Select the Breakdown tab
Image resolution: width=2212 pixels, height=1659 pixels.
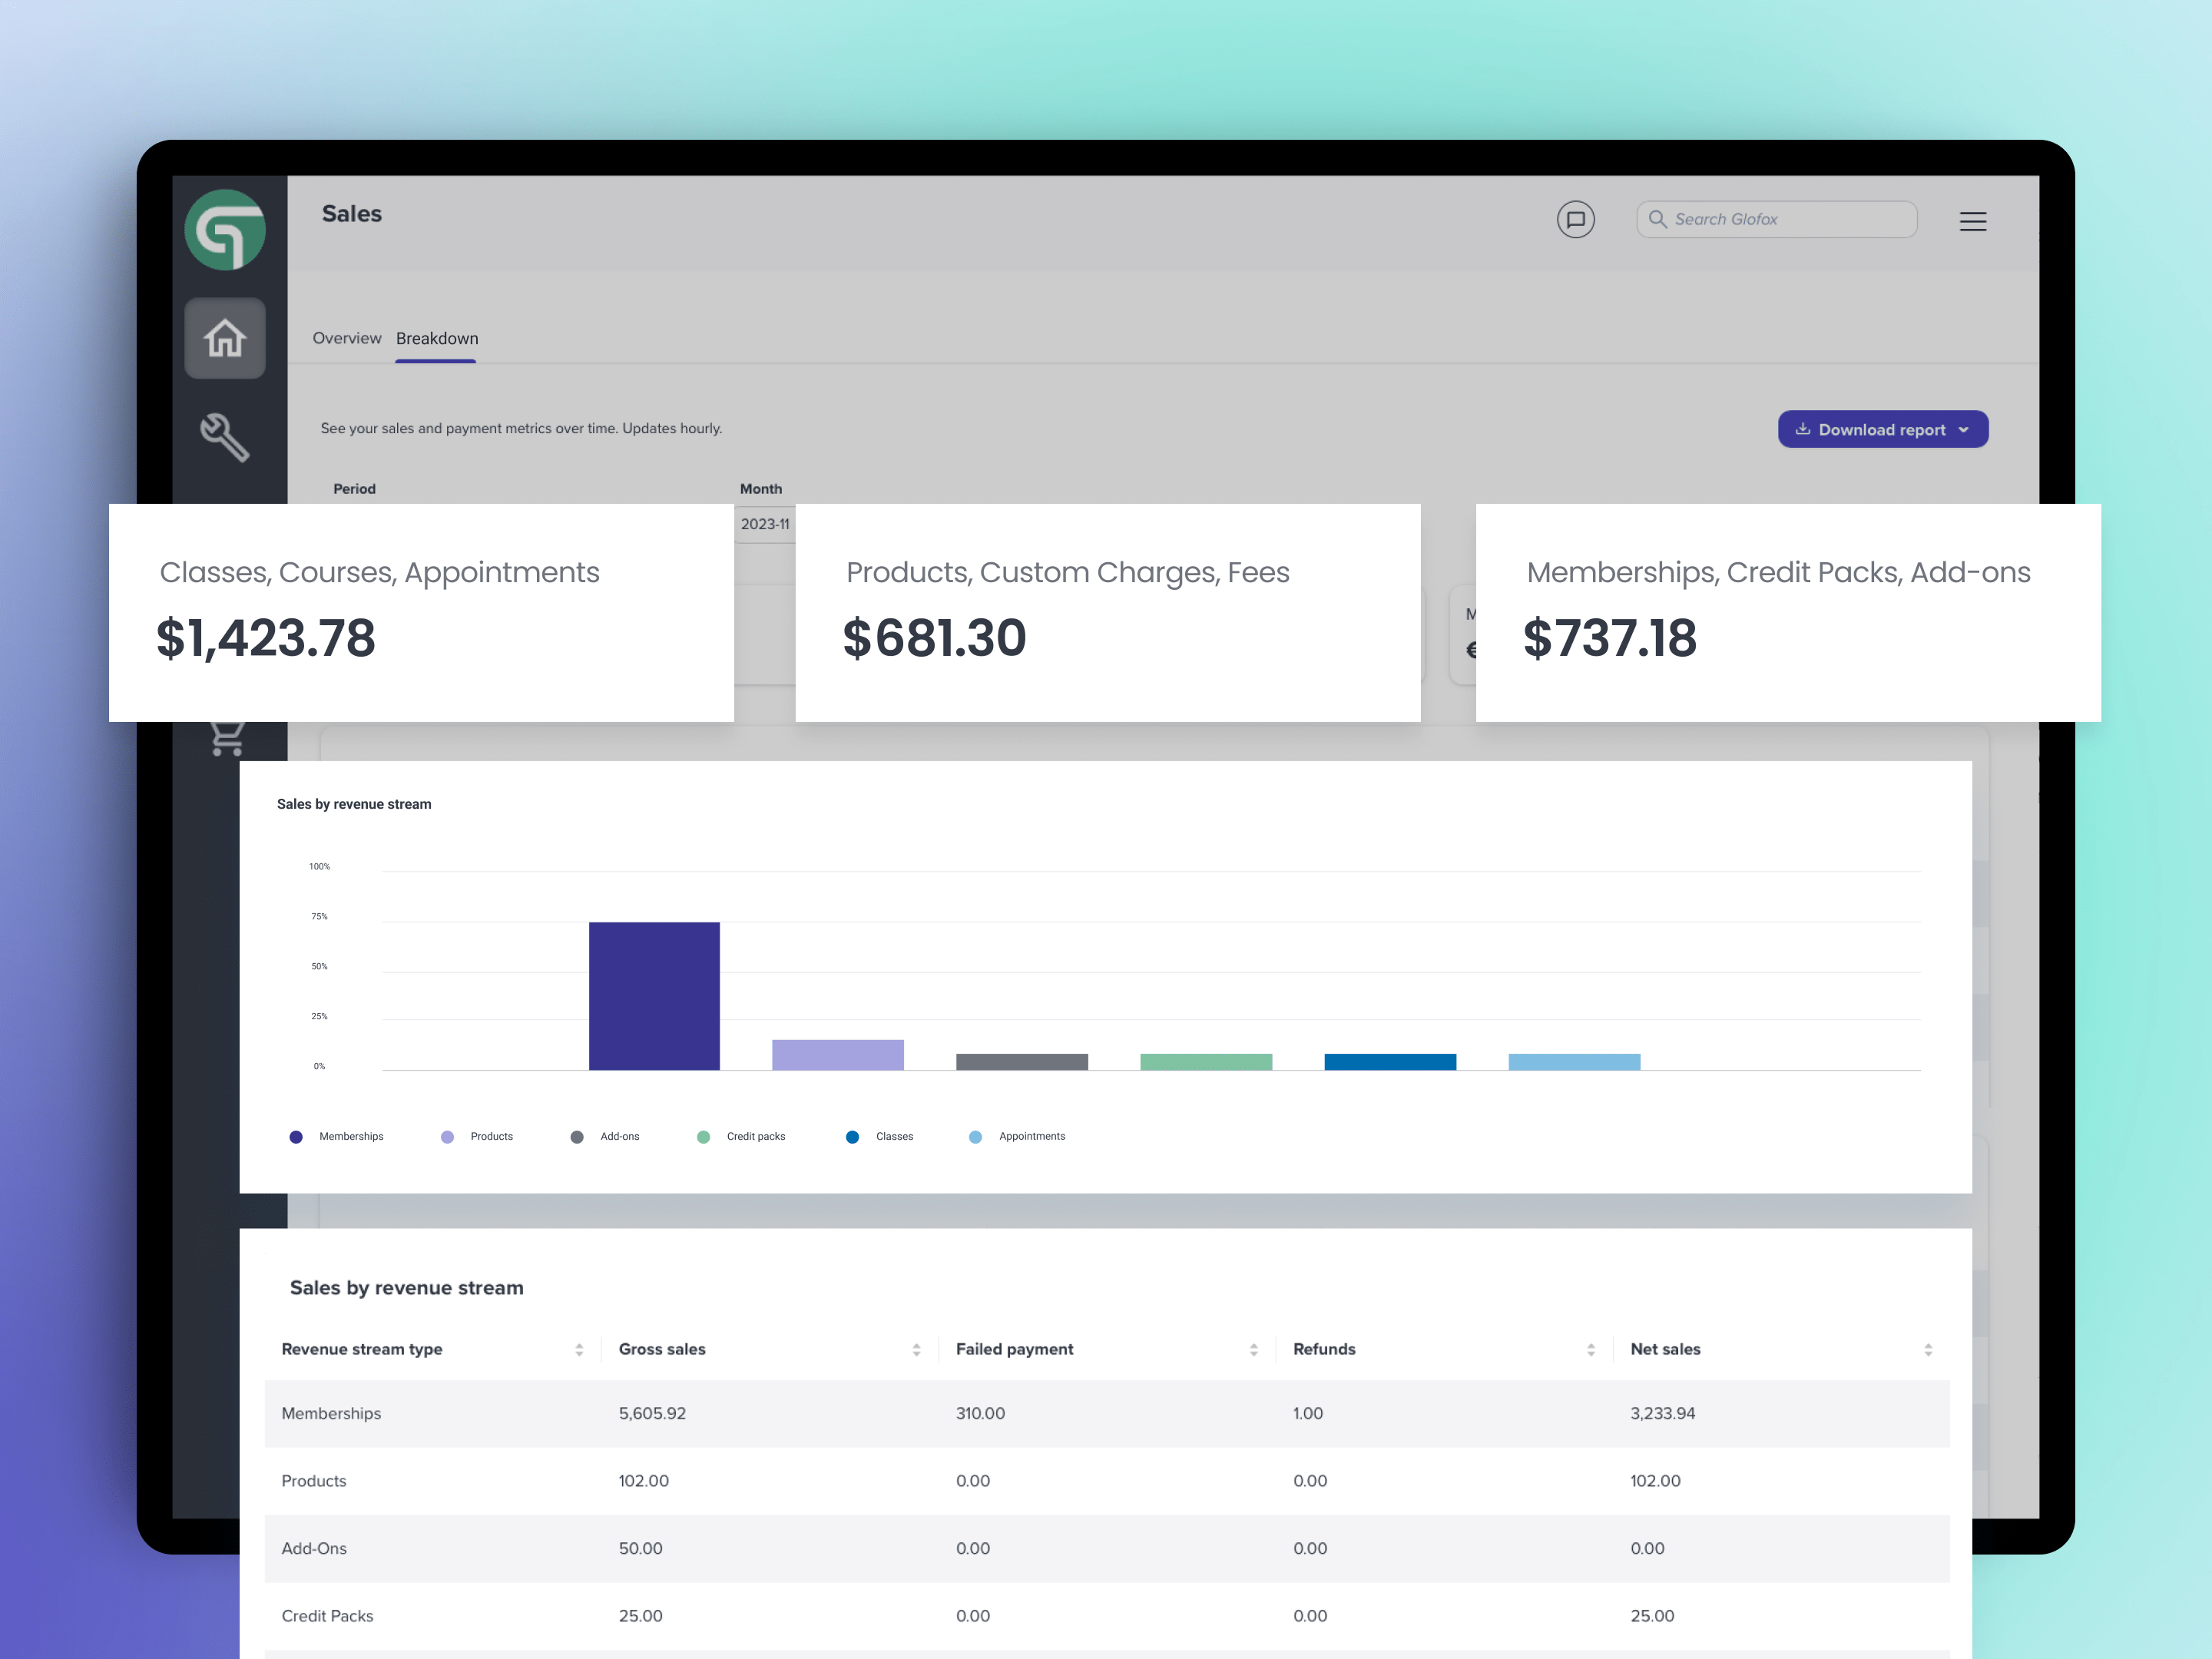pos(437,338)
